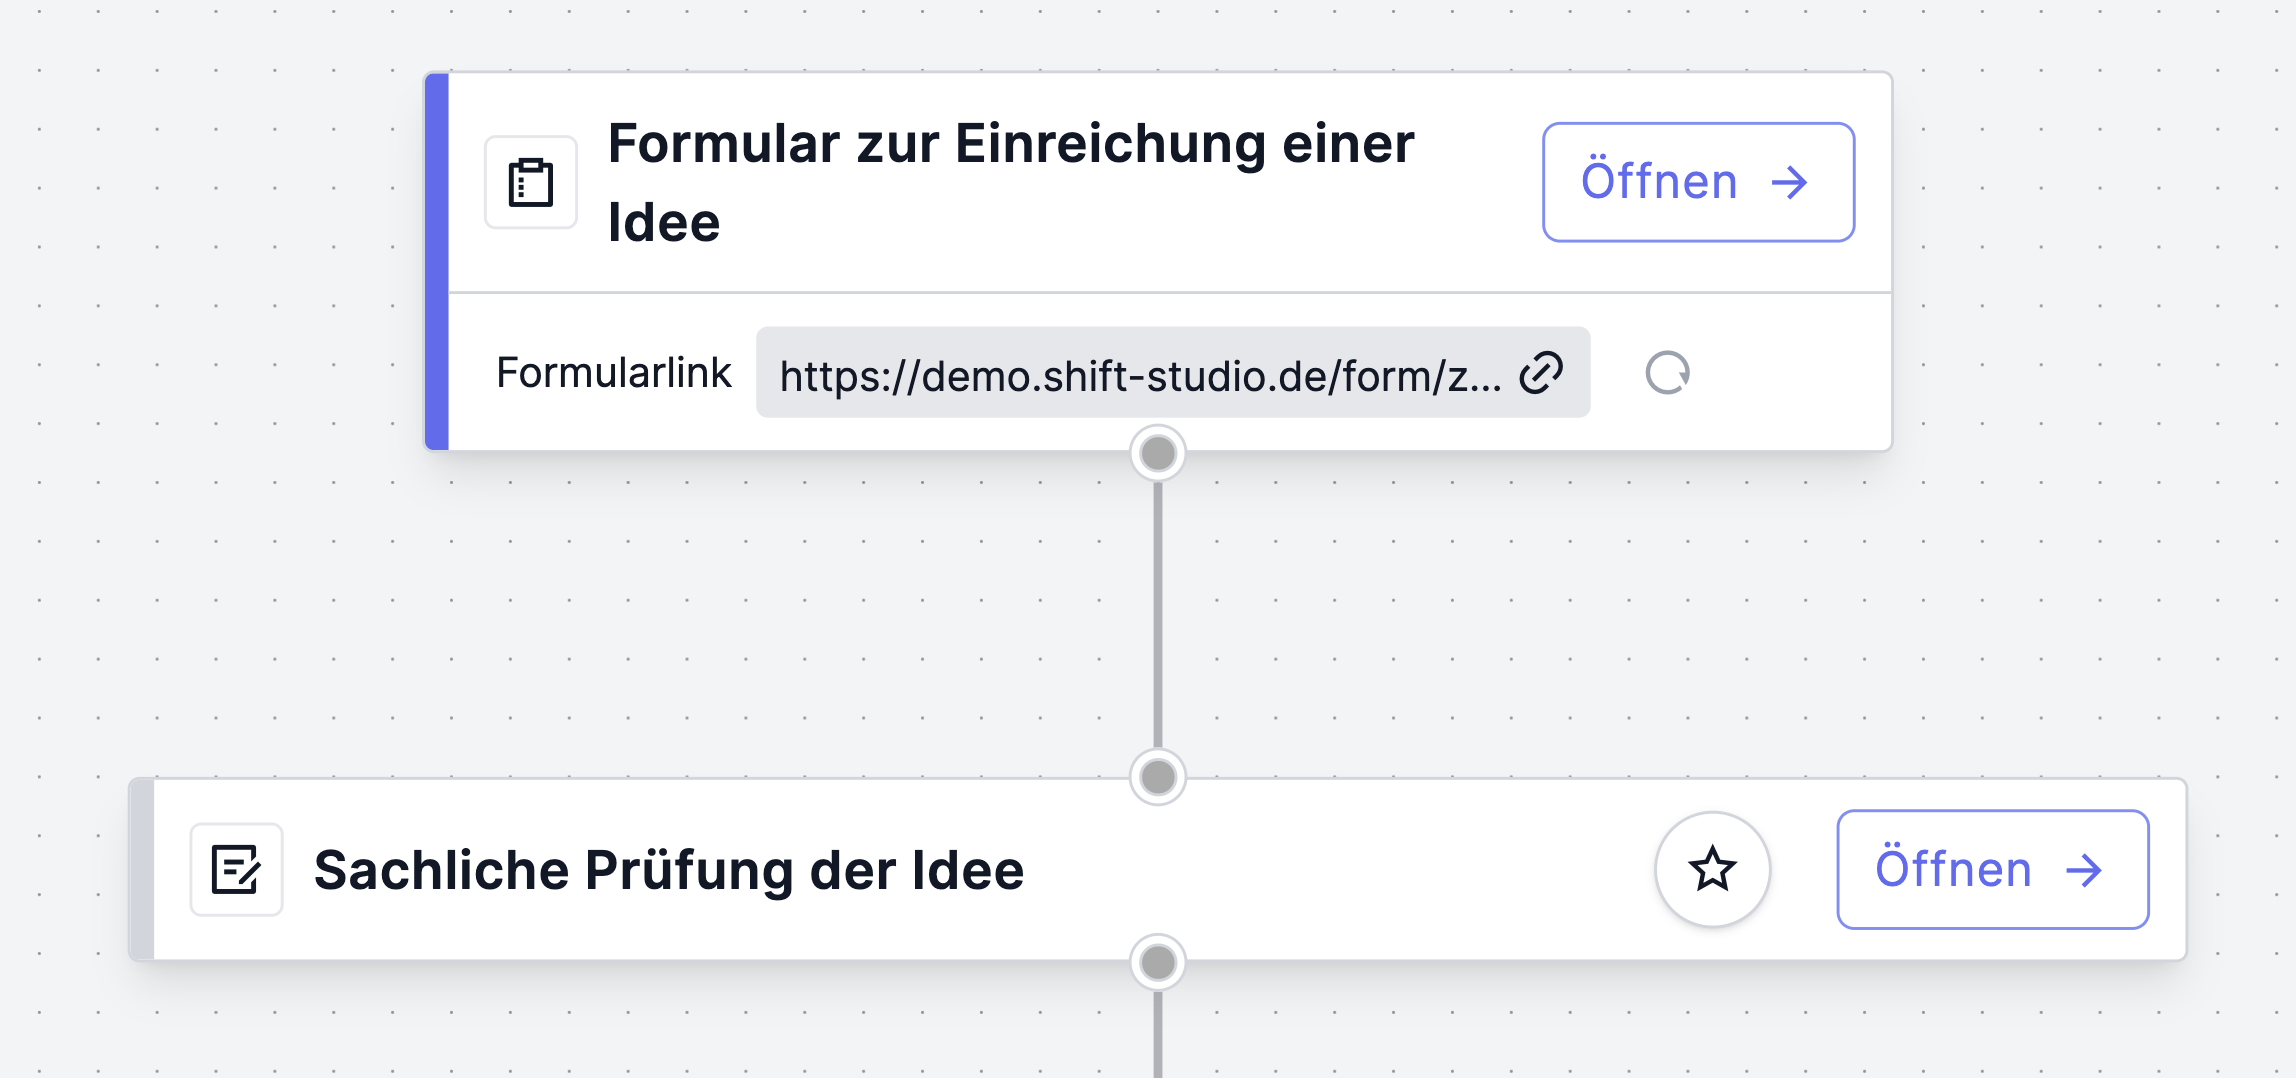
Task: Click the purple accent bar of the form card
Action: tap(437, 261)
